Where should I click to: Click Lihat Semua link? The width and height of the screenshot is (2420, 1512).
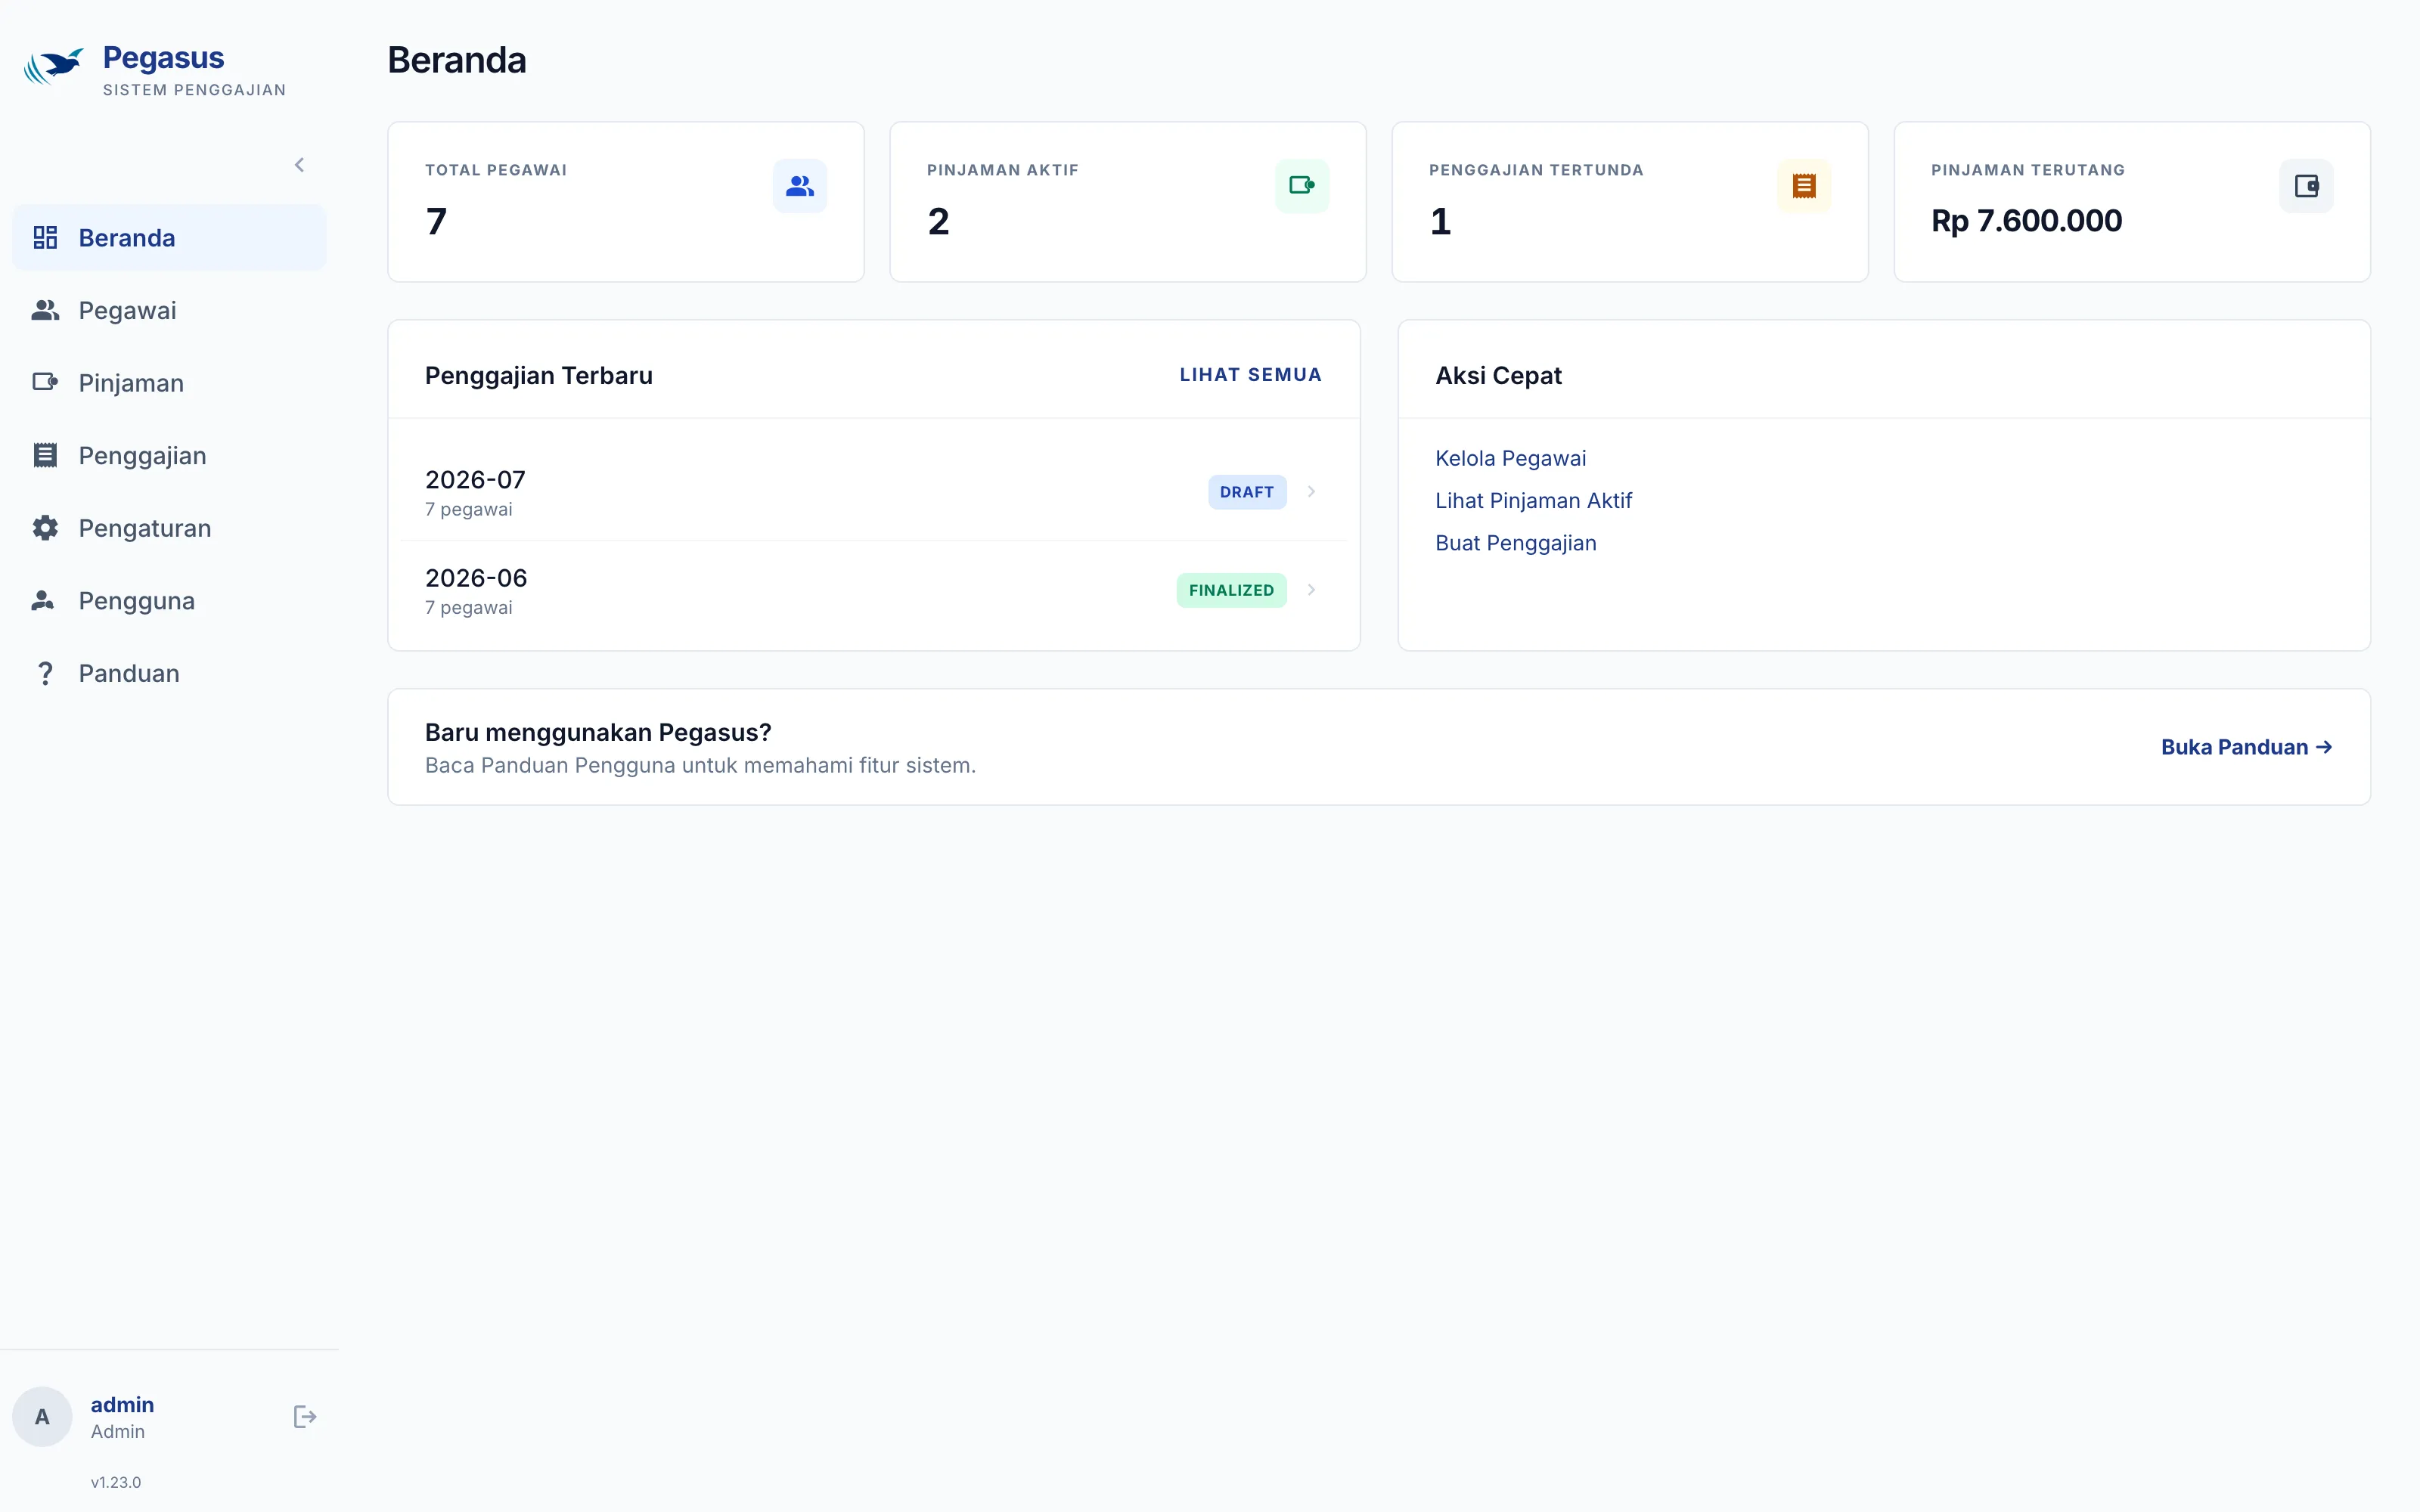click(x=1250, y=375)
